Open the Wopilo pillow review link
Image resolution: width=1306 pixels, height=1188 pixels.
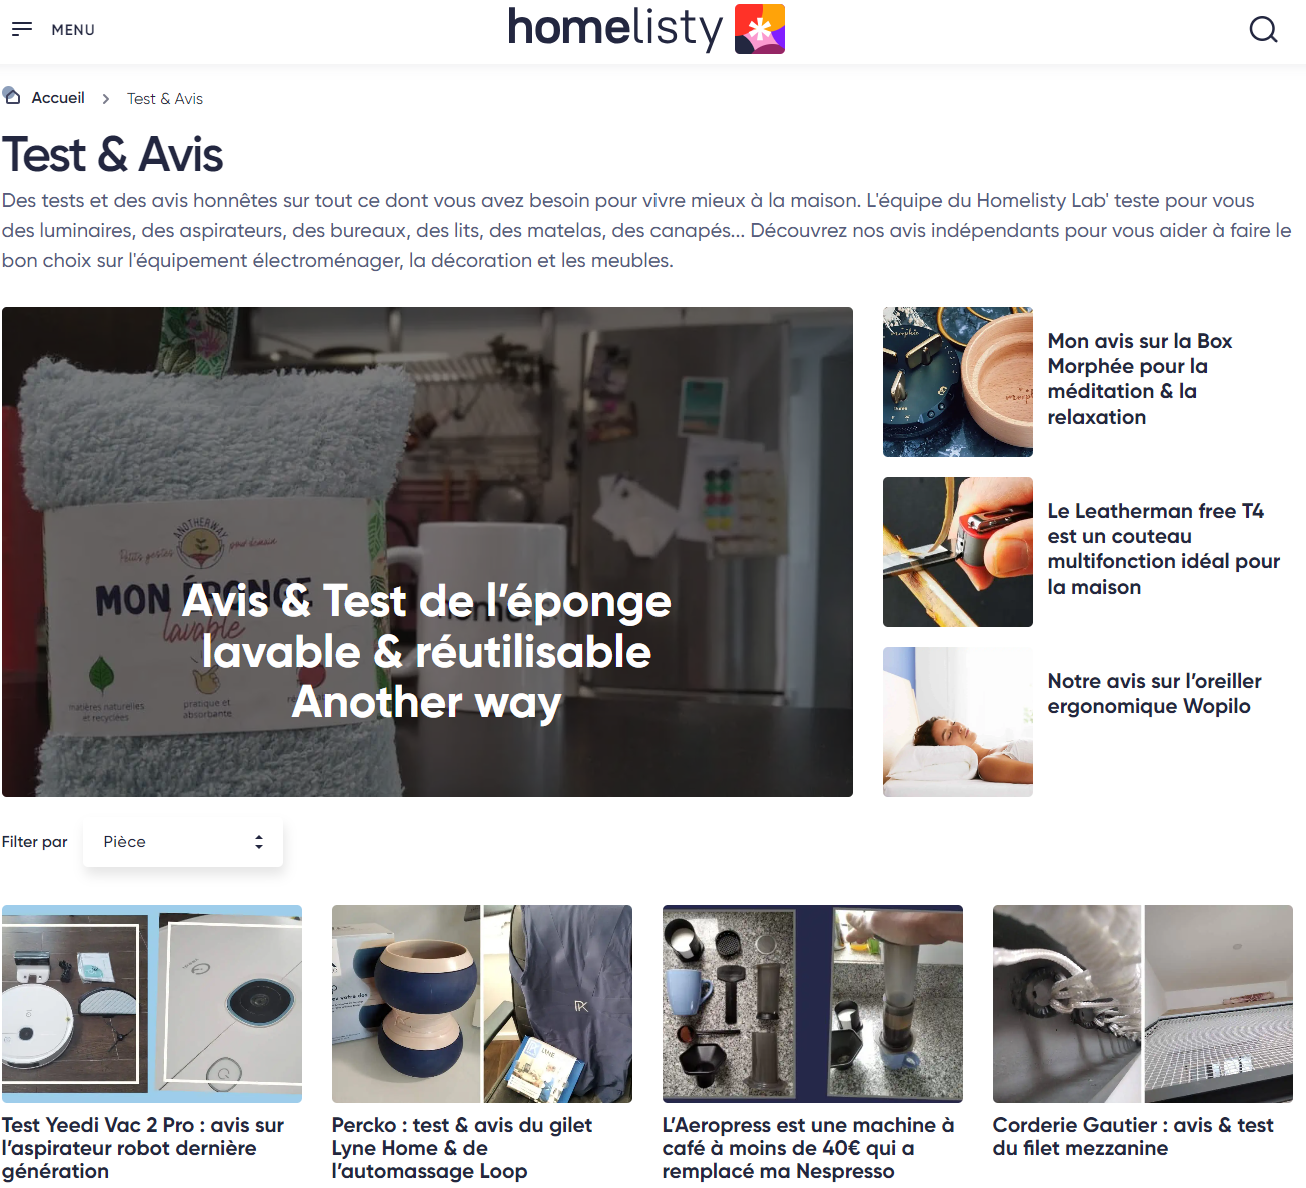[x=1154, y=693]
